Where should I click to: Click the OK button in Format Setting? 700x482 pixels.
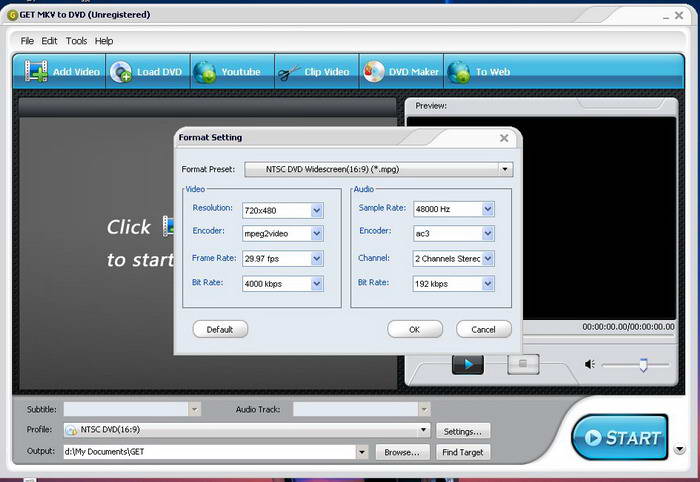coord(415,329)
